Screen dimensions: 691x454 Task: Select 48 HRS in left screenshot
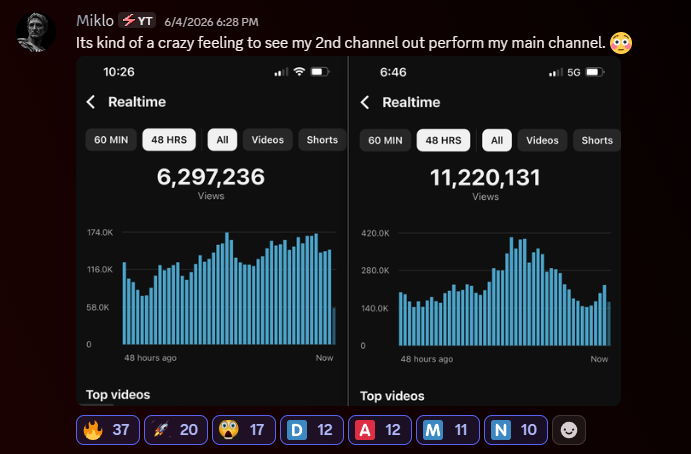pos(169,140)
